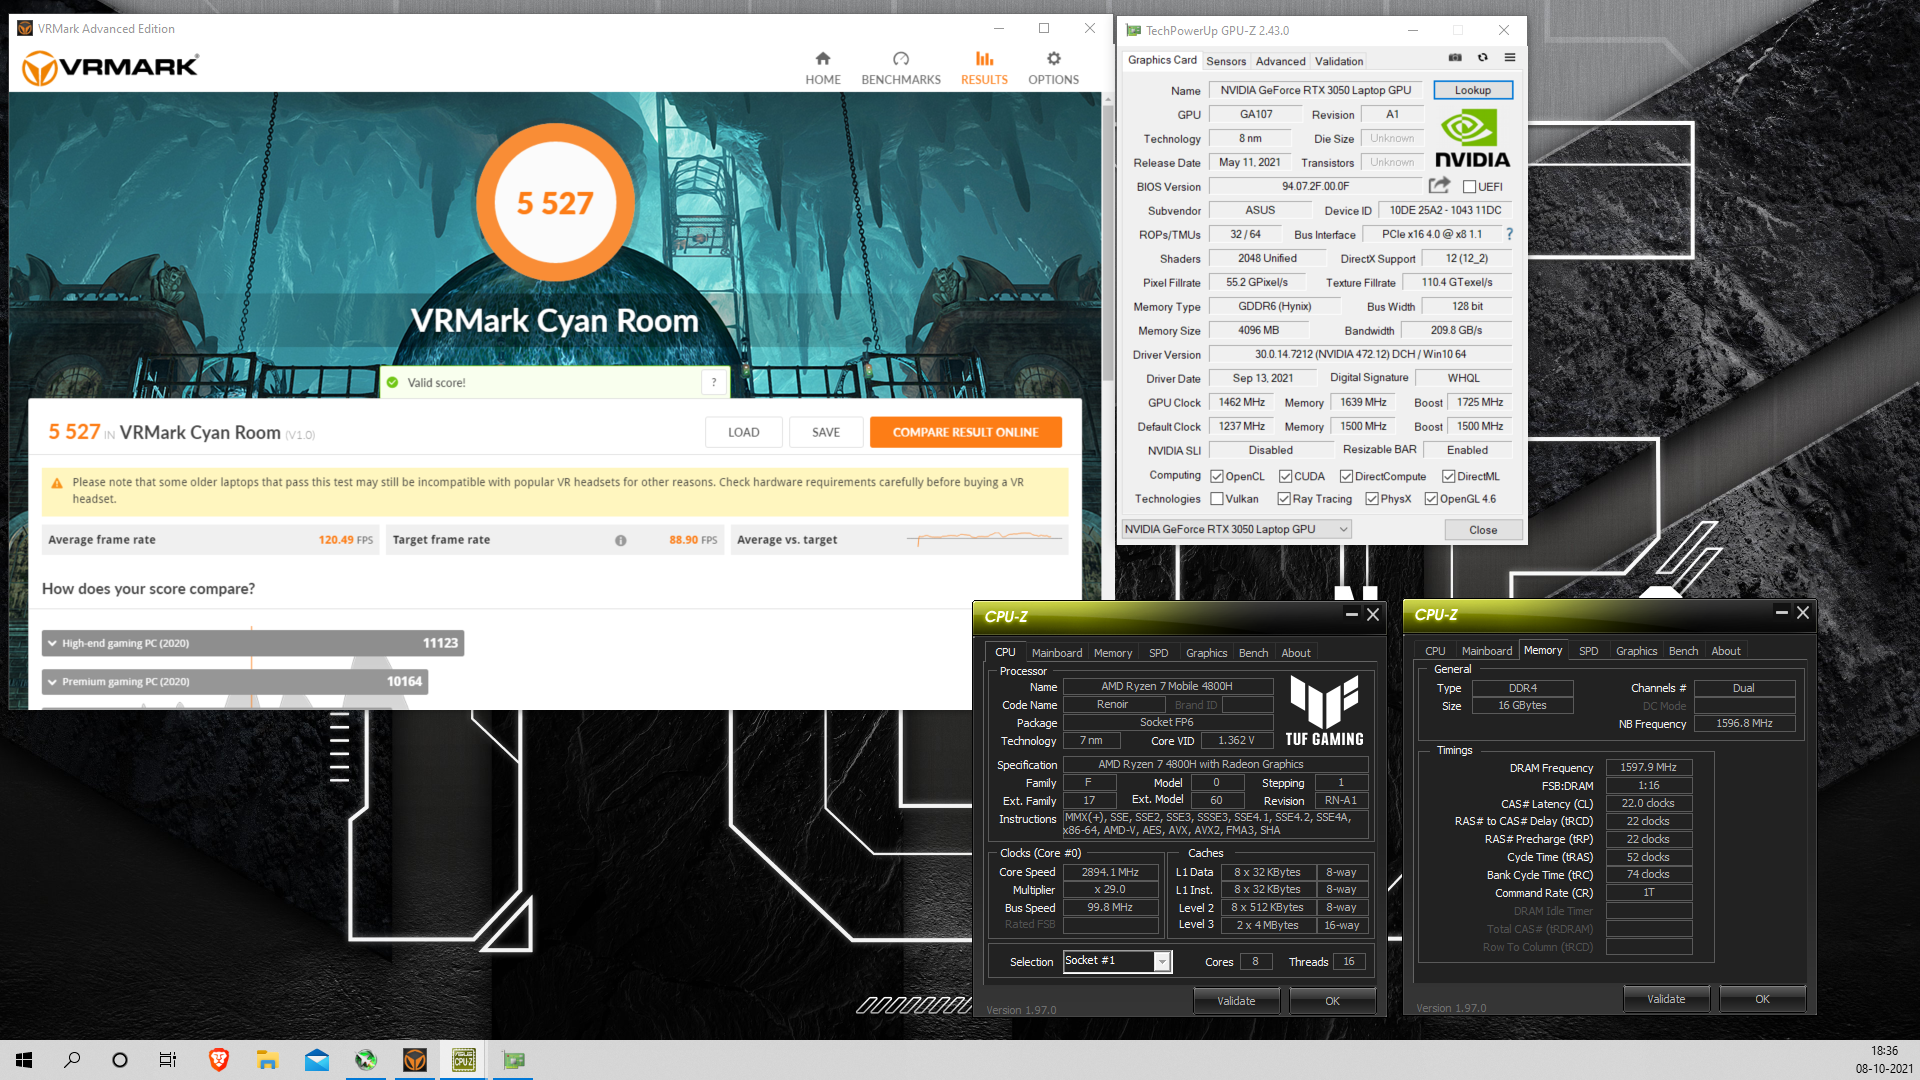Open the VRMark HOME section
Screen dimensions: 1920x1080
pyautogui.click(x=822, y=68)
